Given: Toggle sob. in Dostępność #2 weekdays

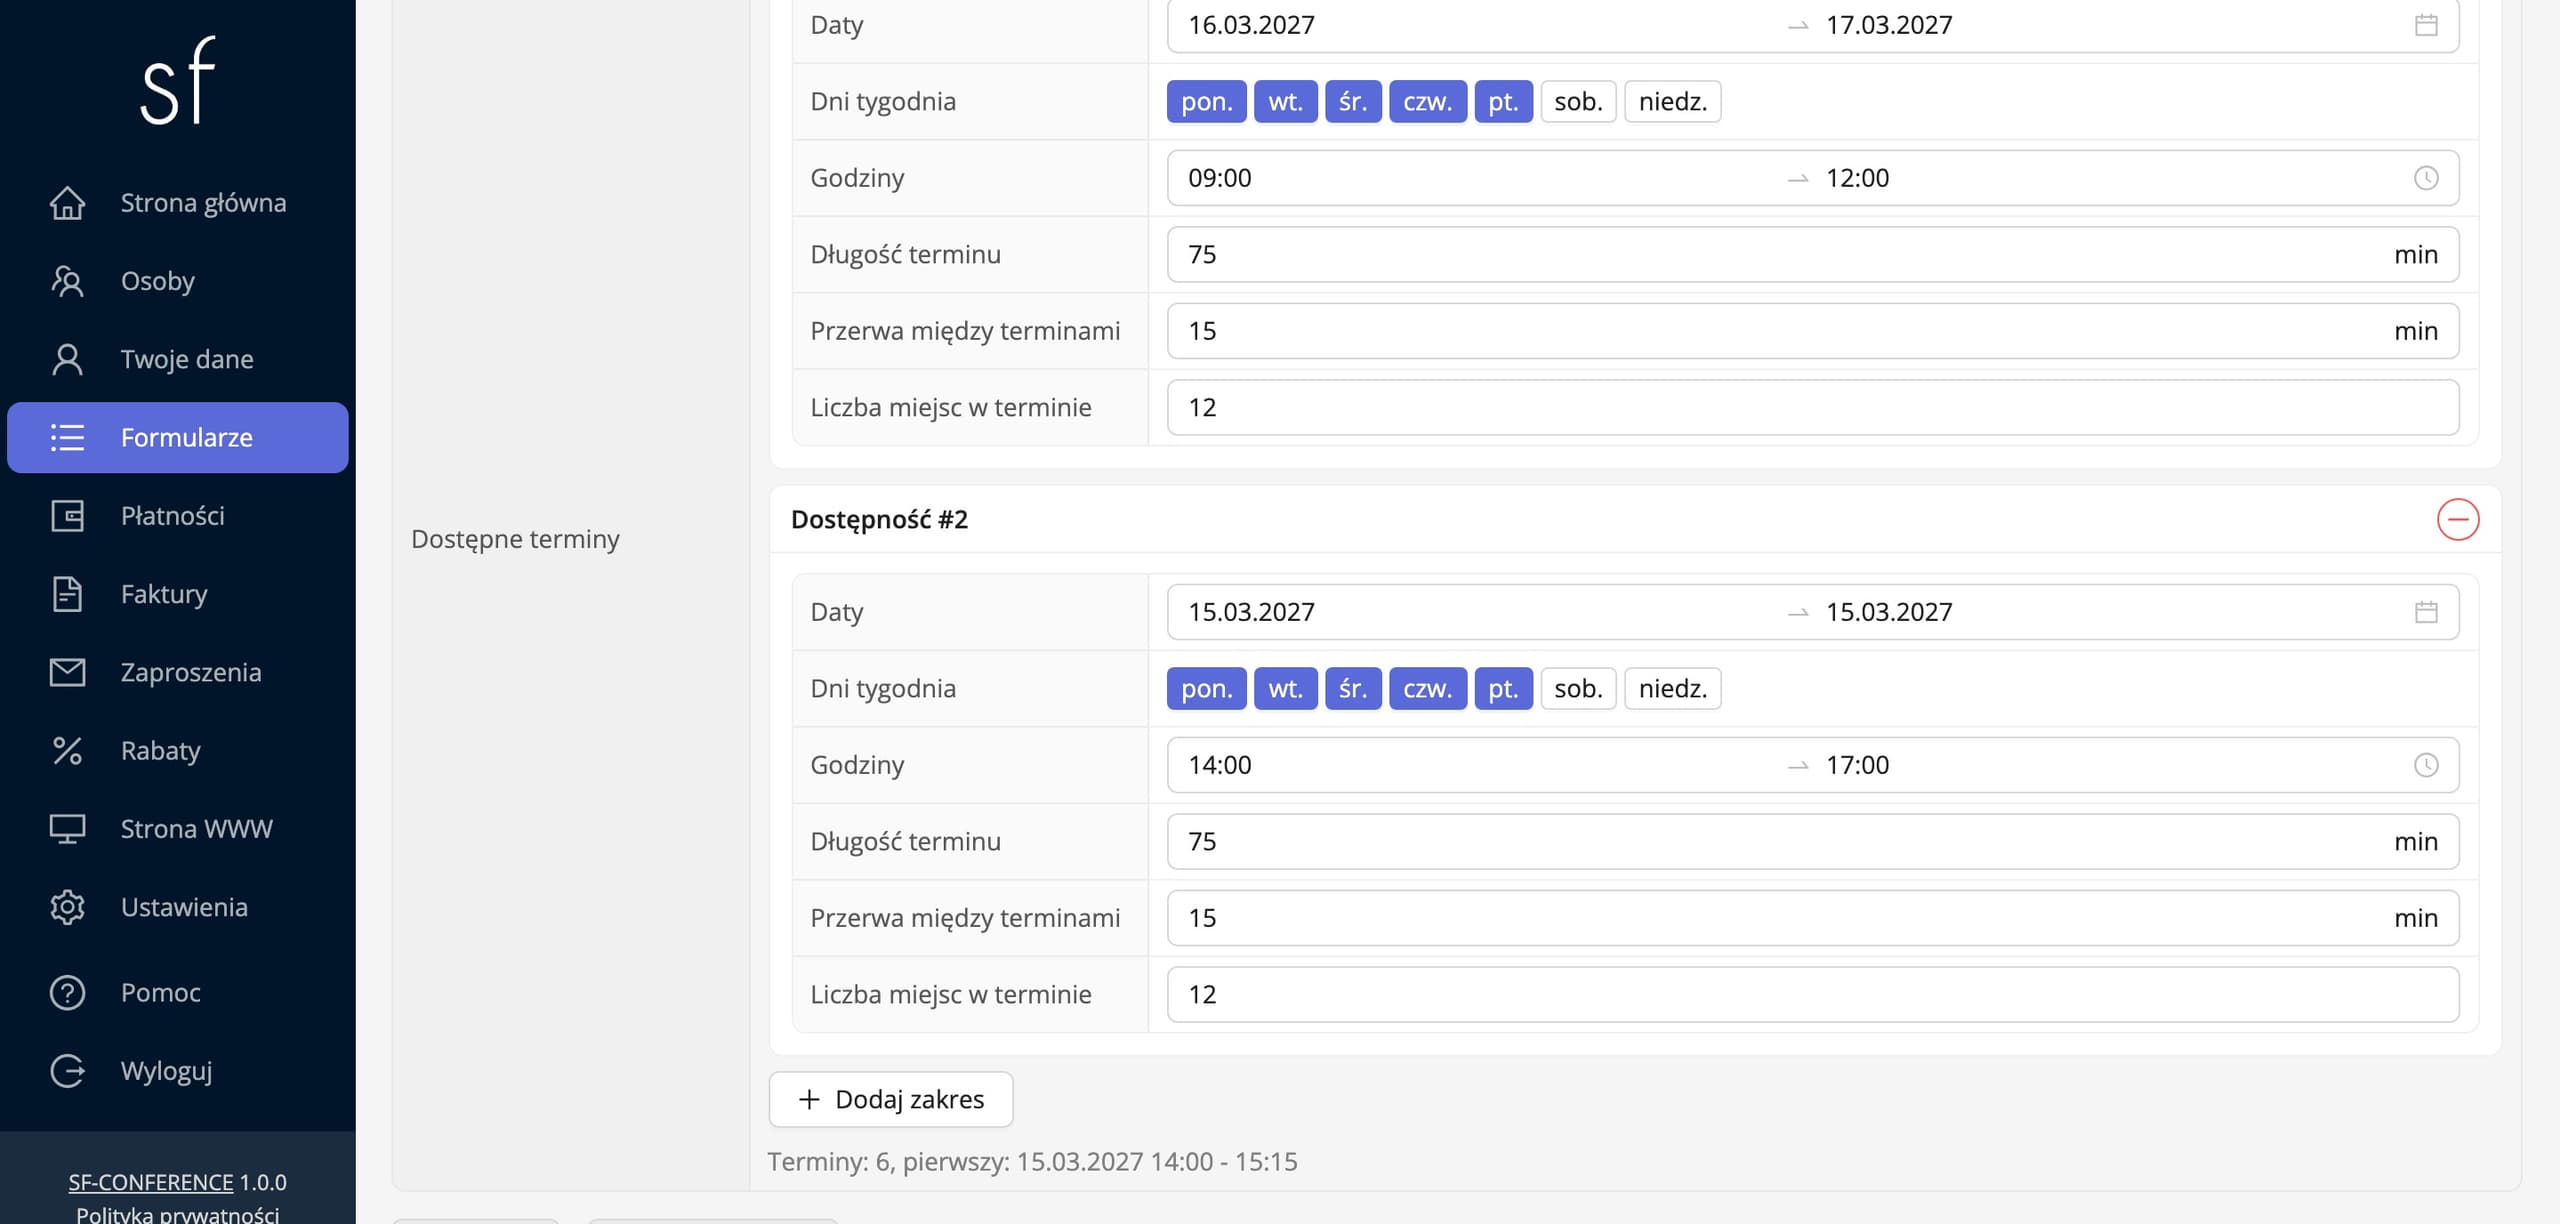Looking at the screenshot, I should pyautogui.click(x=1578, y=689).
